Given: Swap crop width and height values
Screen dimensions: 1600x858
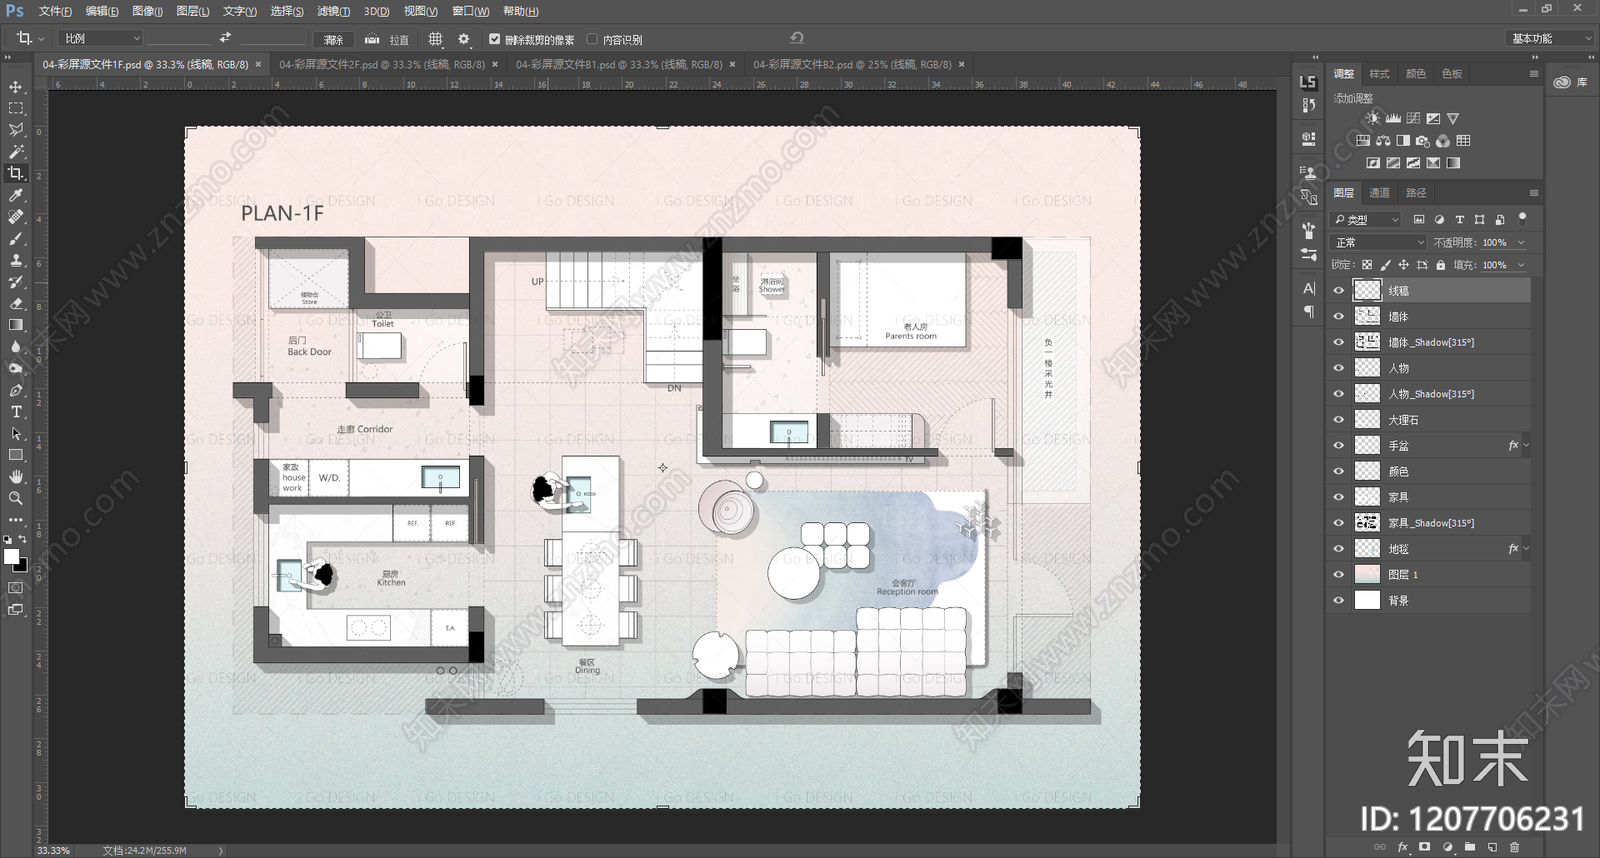Looking at the screenshot, I should [x=225, y=38].
